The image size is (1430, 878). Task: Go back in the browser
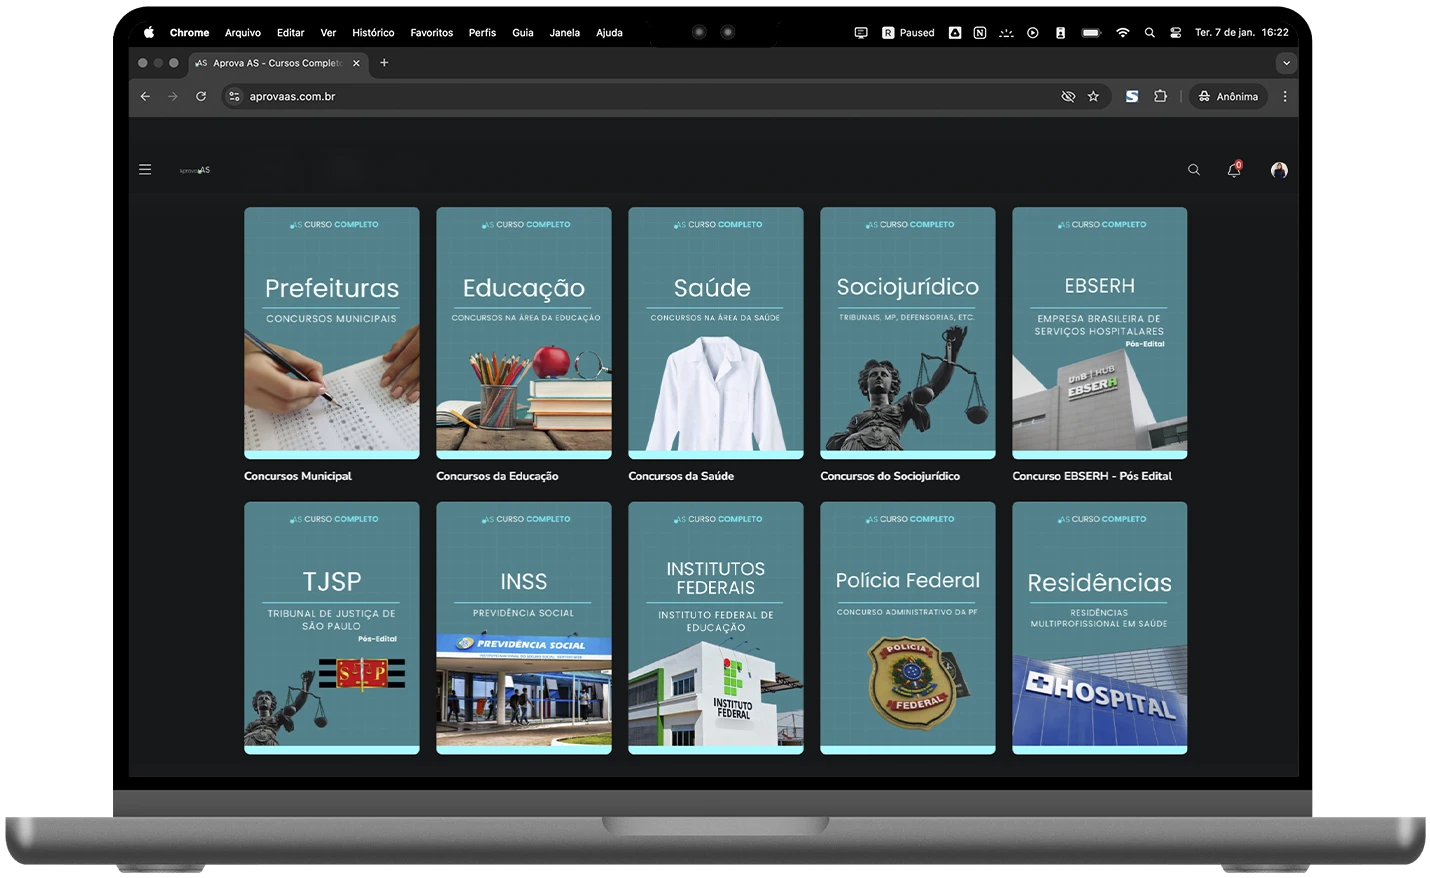coord(145,97)
